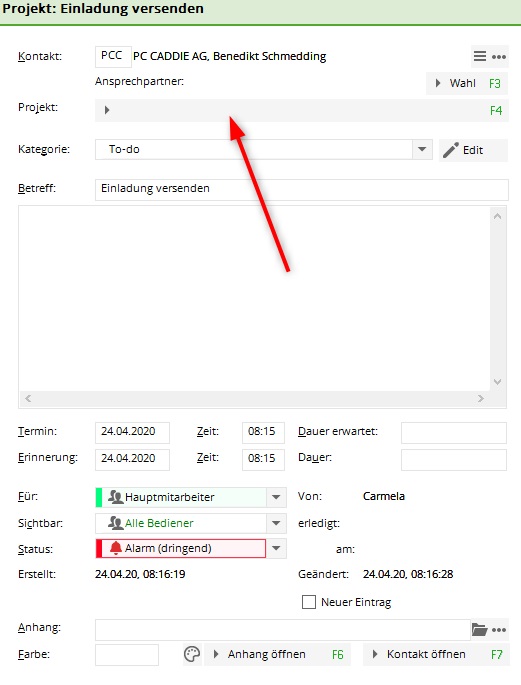The width and height of the screenshot is (521, 685).
Task: Open the folder icon in Anhang row
Action: pyautogui.click(x=480, y=630)
